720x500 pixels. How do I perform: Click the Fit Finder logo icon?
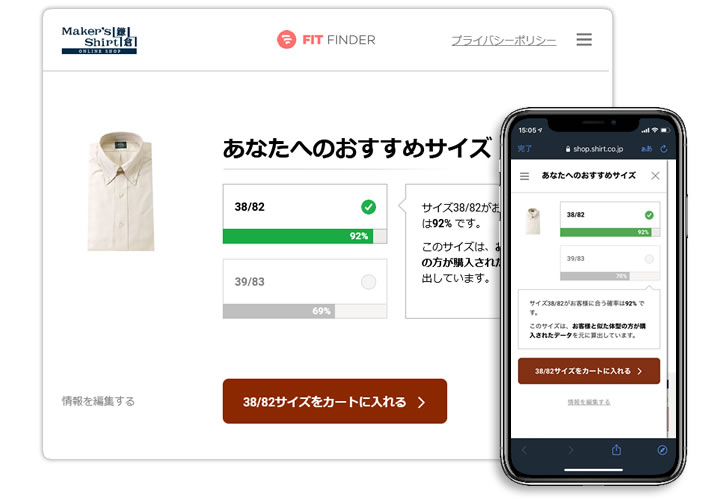coord(287,39)
